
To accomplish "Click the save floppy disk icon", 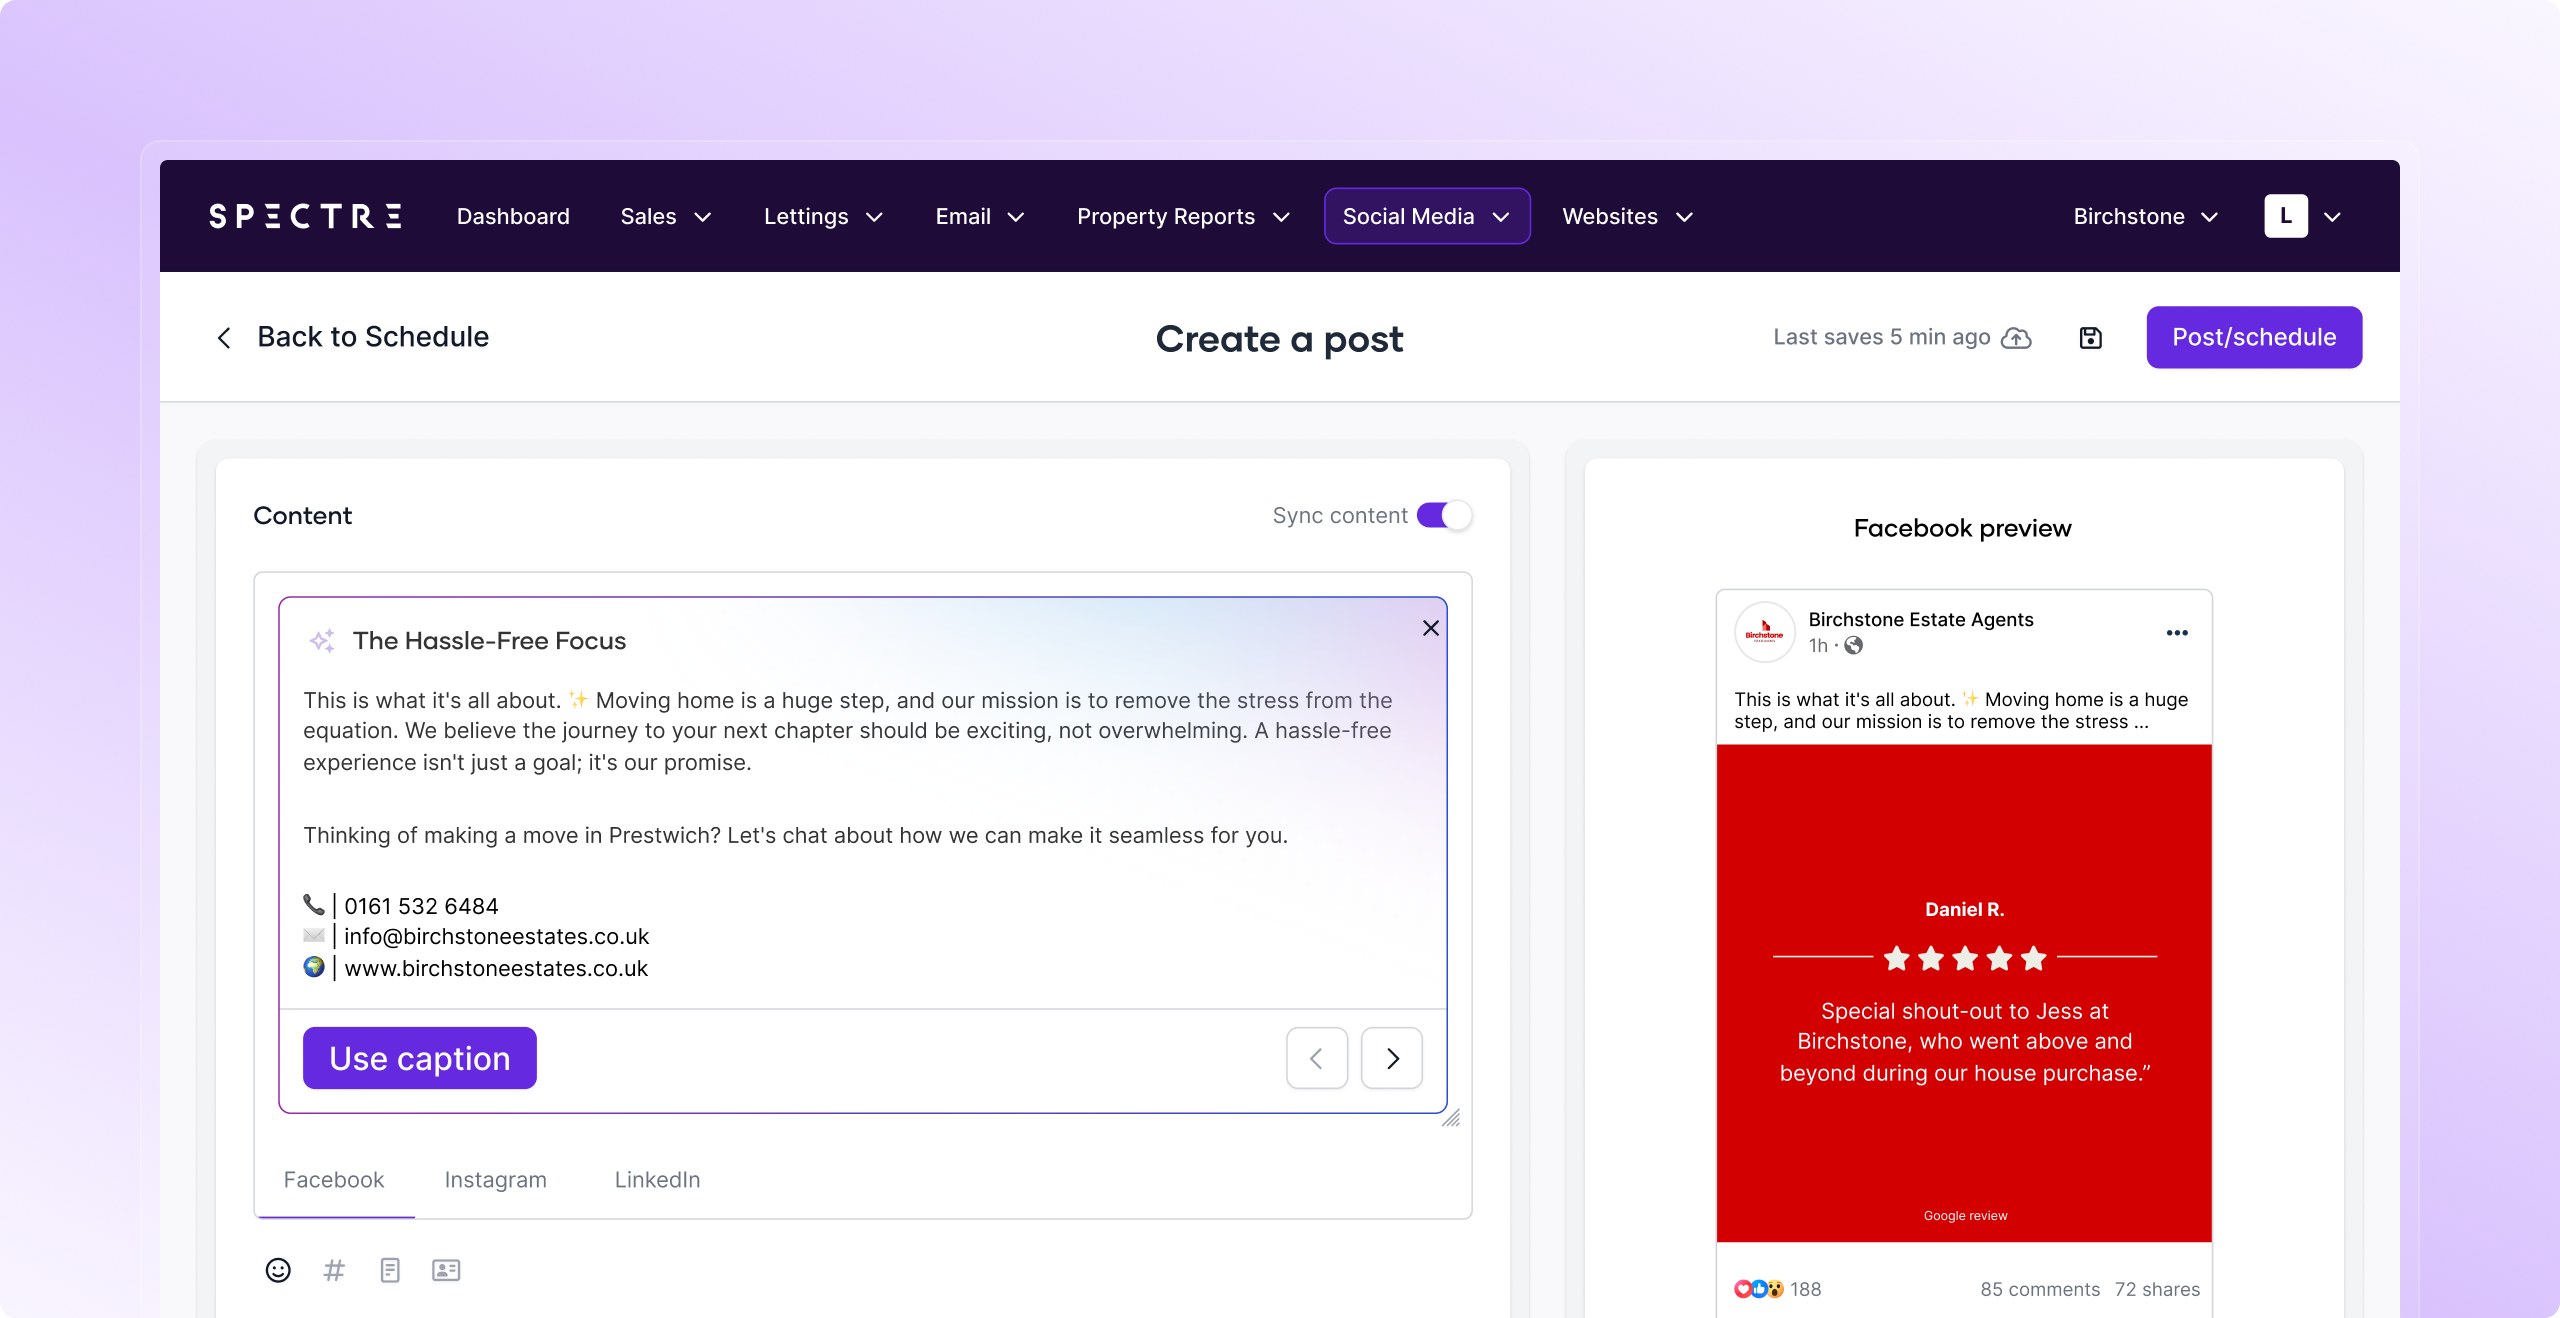I will pos(2090,338).
